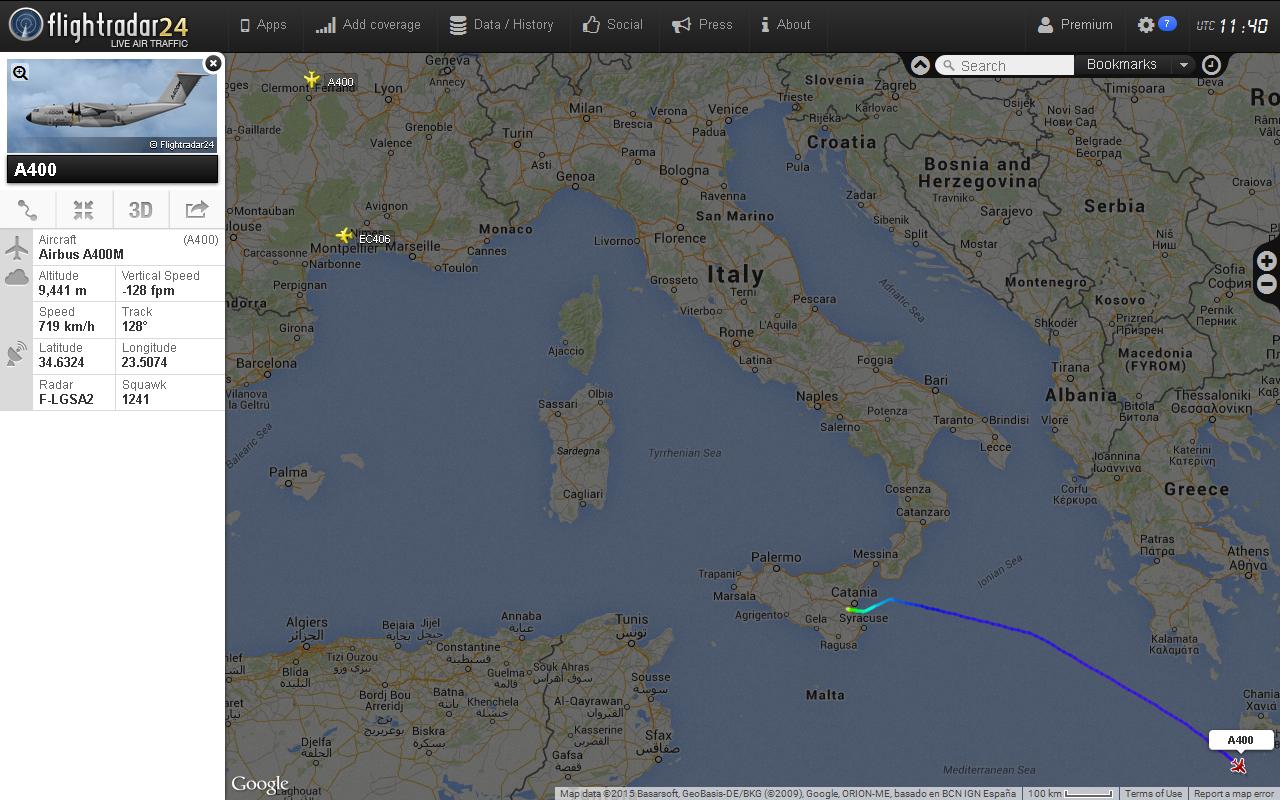Open the Data / History menu

coord(501,25)
